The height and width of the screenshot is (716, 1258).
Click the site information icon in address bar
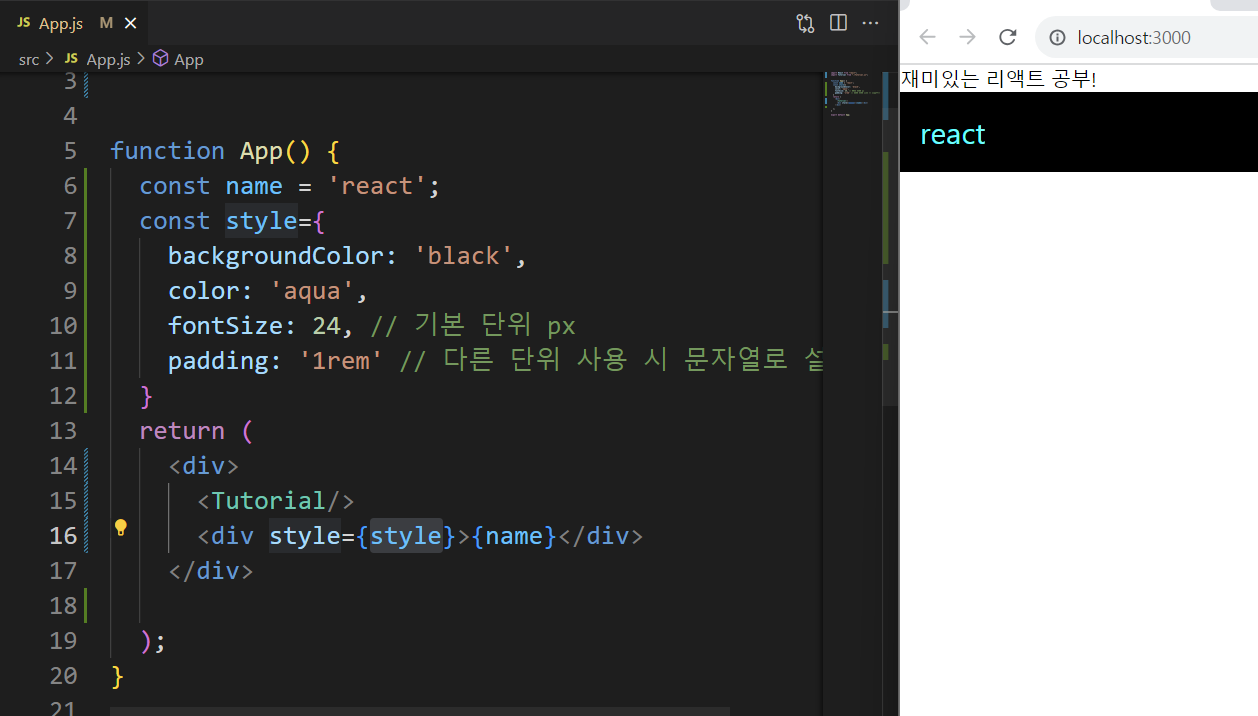[1057, 38]
